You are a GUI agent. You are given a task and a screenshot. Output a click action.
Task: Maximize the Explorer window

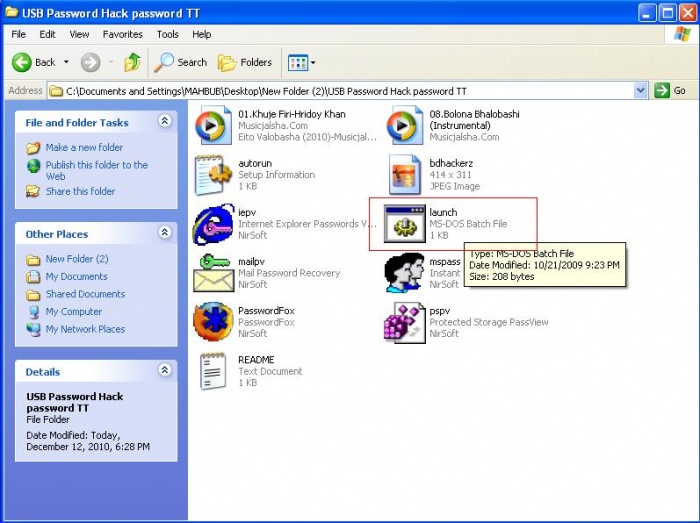coord(668,12)
